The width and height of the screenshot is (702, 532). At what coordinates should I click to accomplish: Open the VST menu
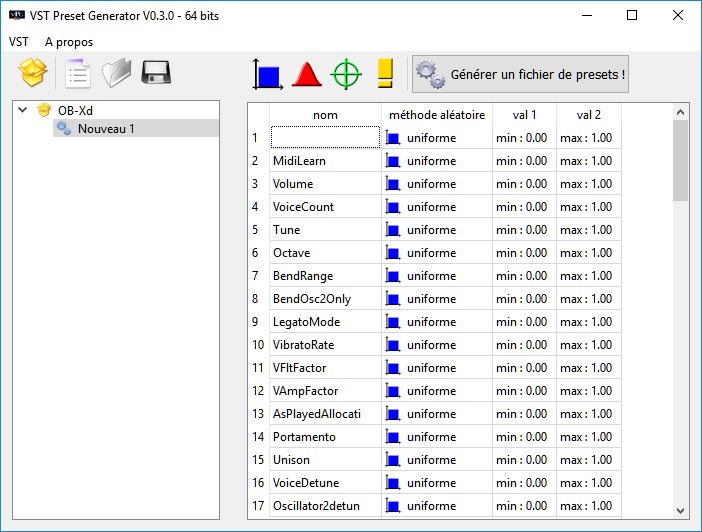pyautogui.click(x=19, y=42)
